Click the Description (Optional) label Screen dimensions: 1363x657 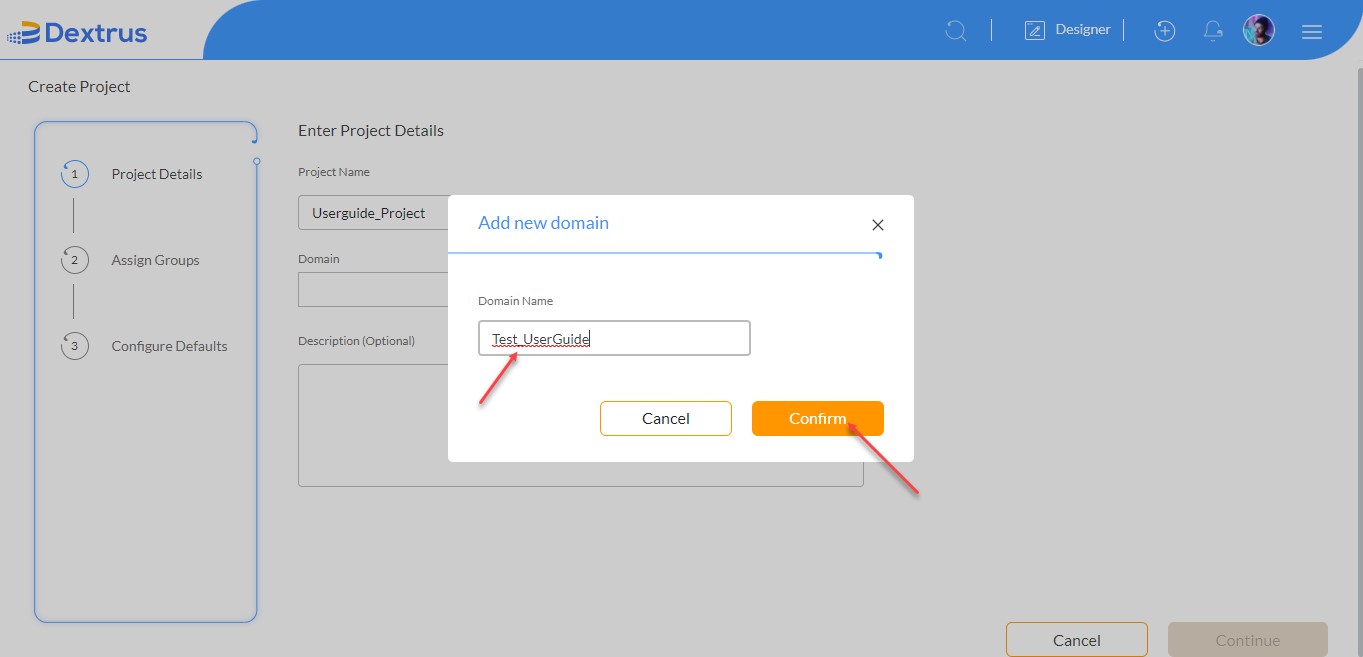click(x=356, y=341)
